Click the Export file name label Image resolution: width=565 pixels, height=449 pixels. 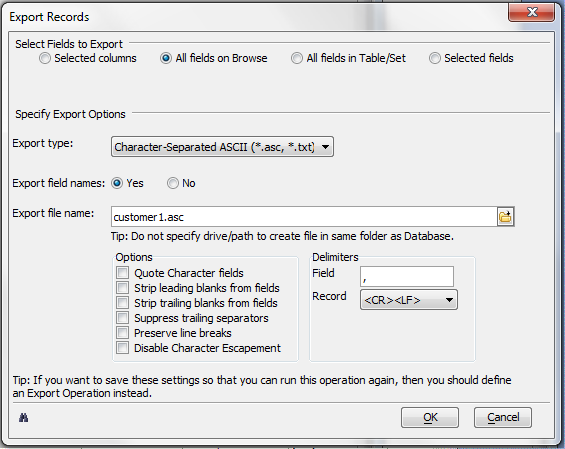(53, 213)
